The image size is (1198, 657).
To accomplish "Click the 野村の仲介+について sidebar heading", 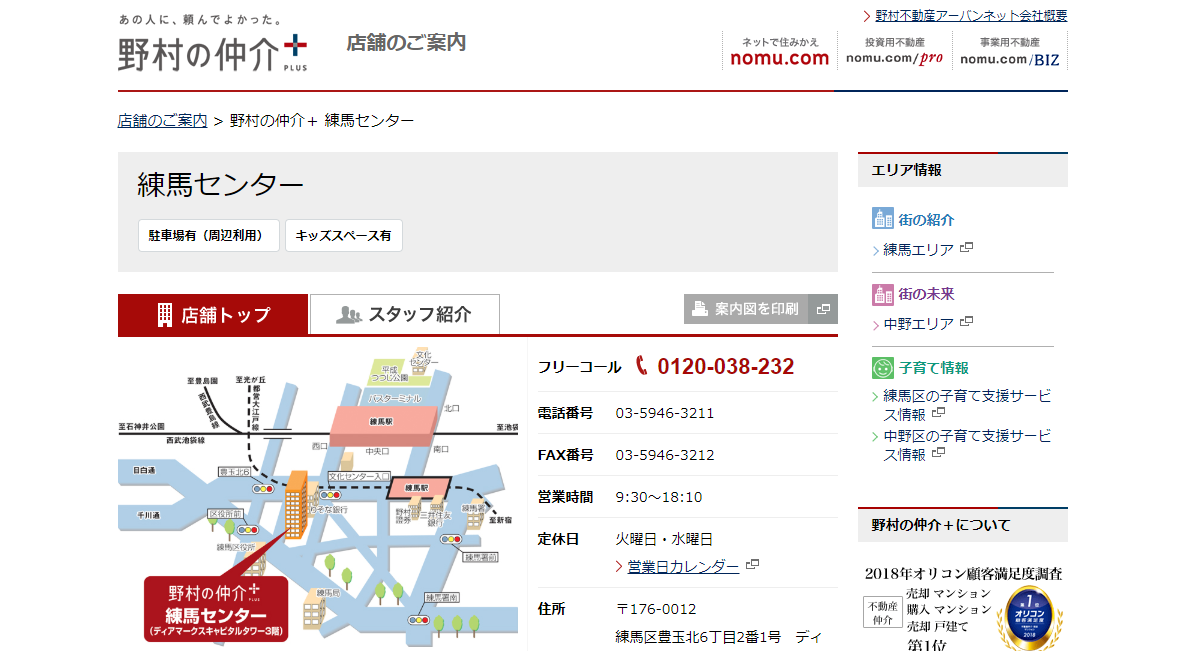I will point(941,525).
